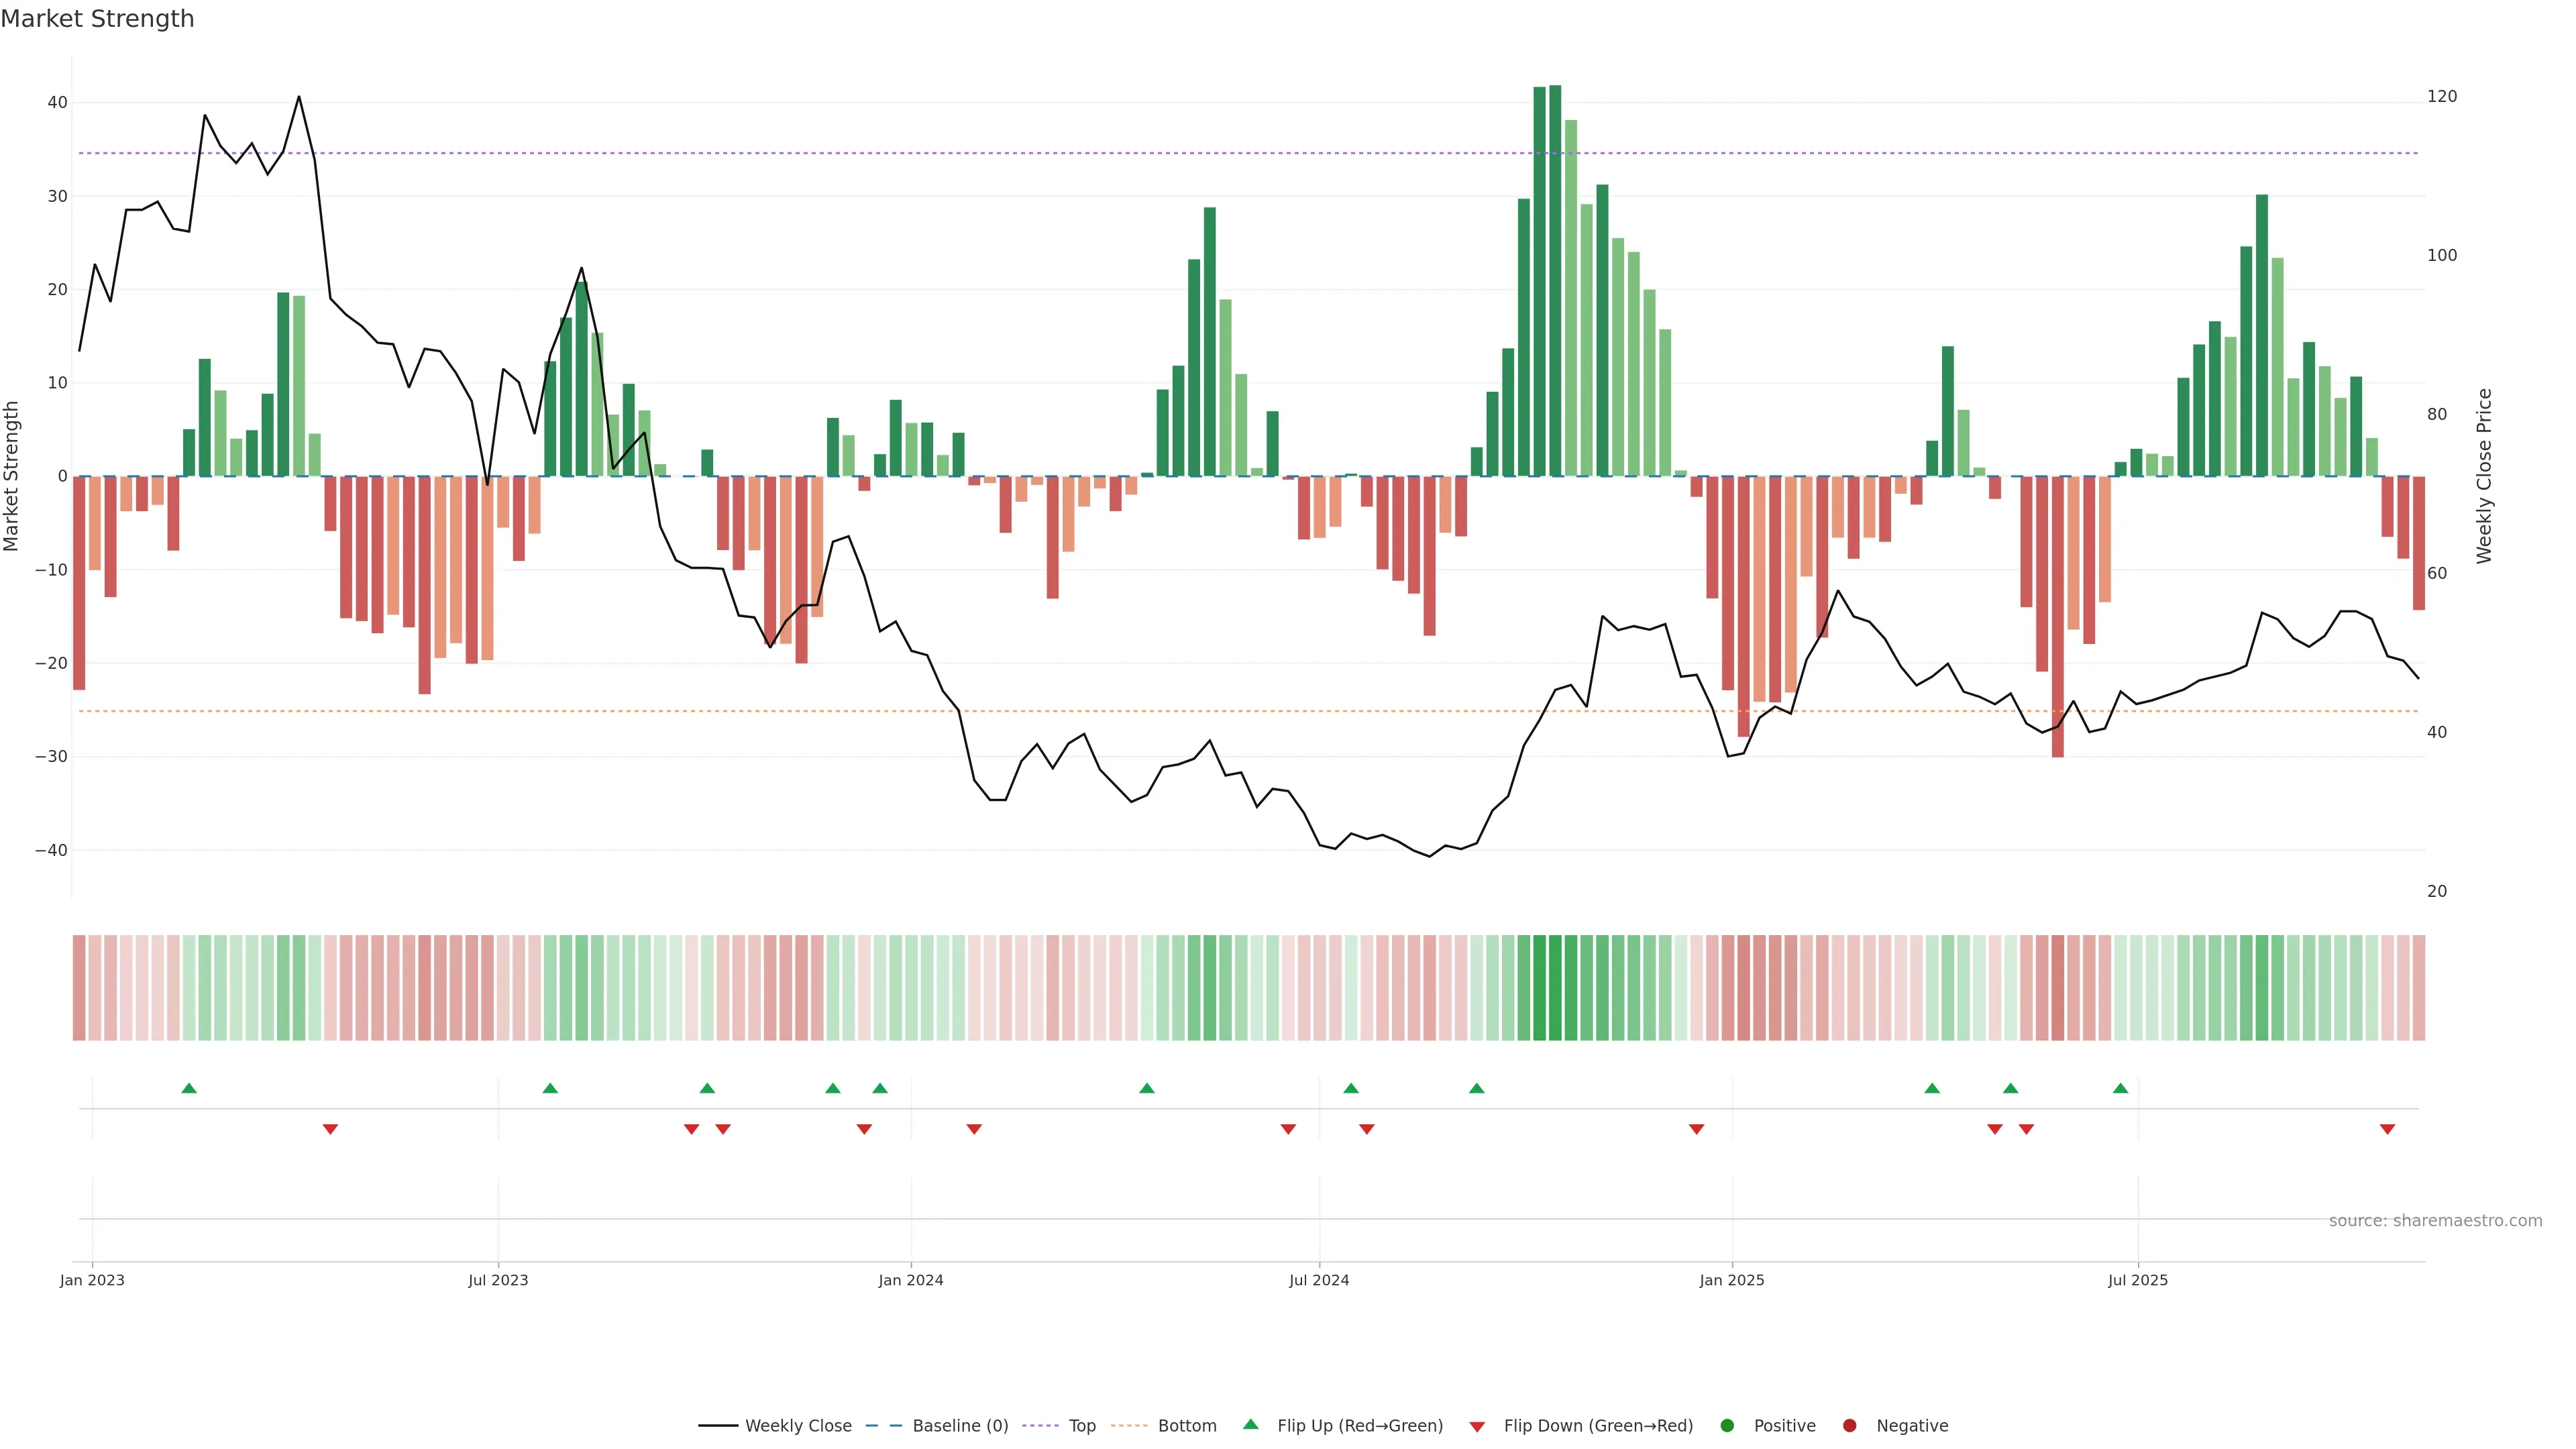Click the Jan 2024 x-axis label
Viewport: 2576px width, 1449px height.
[x=910, y=1280]
